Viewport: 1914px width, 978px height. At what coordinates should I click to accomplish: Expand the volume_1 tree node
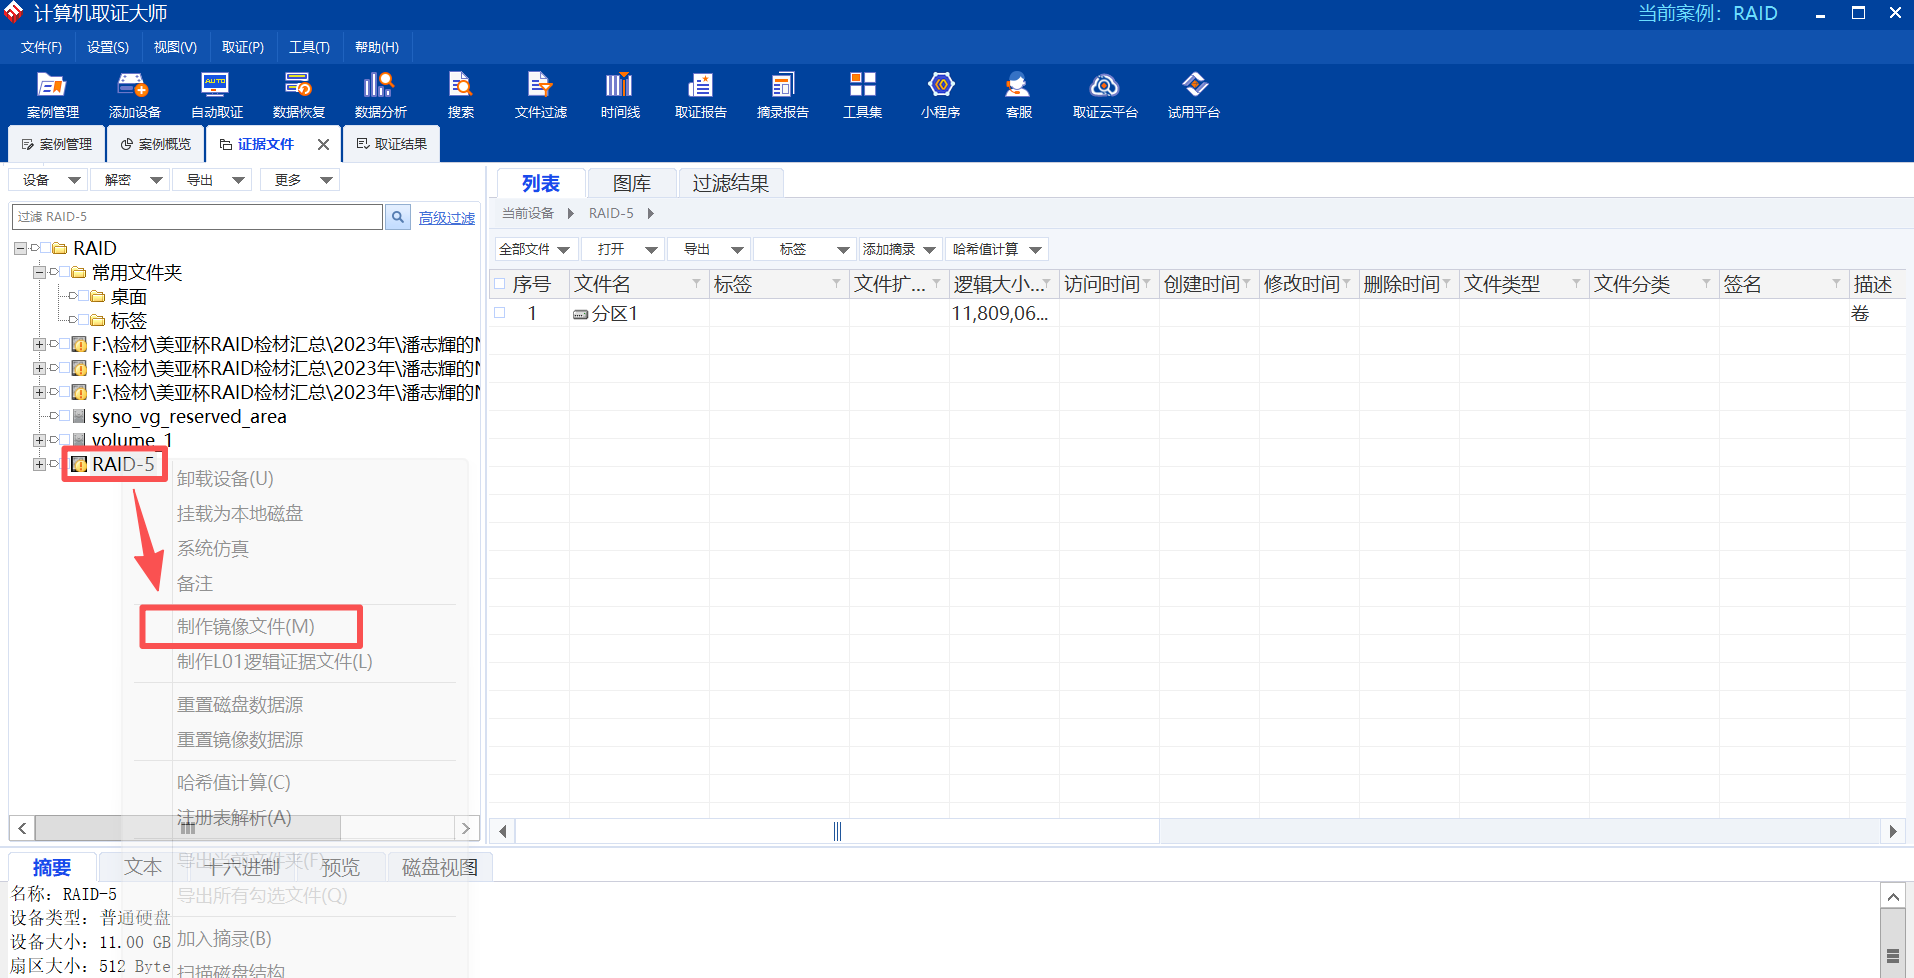39,440
